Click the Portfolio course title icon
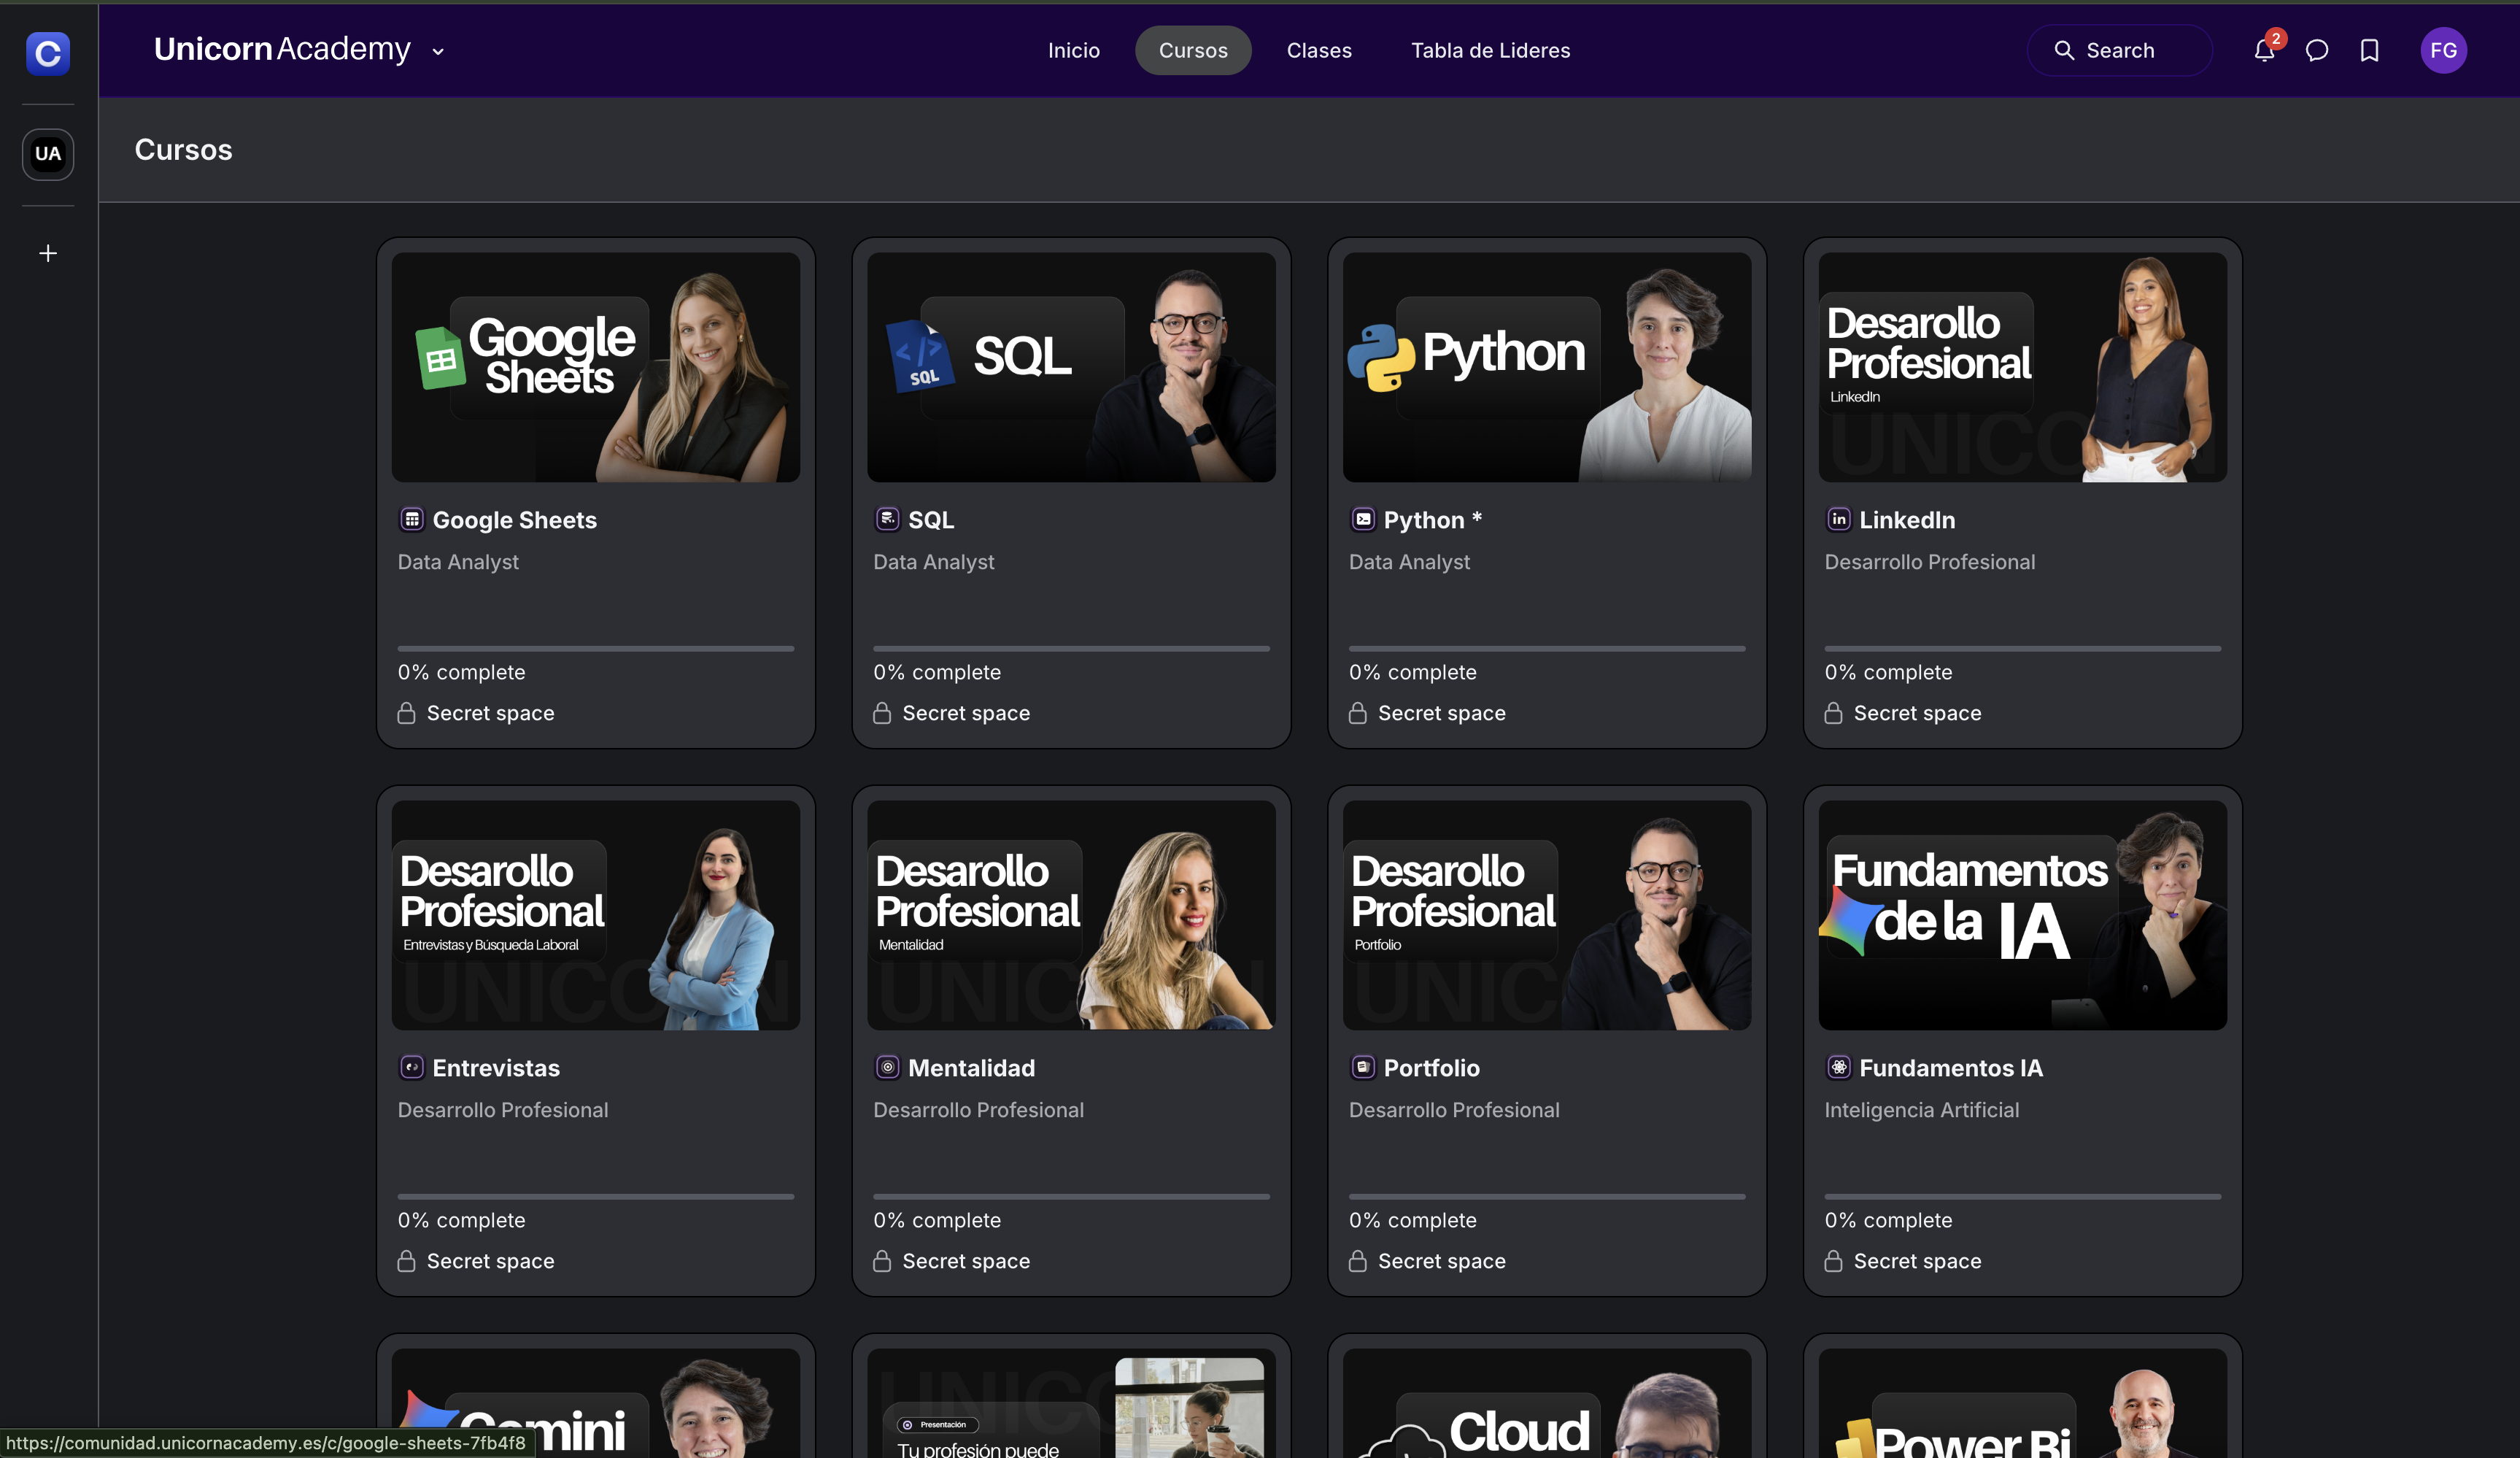Viewport: 2520px width, 1458px height. (x=1363, y=1067)
